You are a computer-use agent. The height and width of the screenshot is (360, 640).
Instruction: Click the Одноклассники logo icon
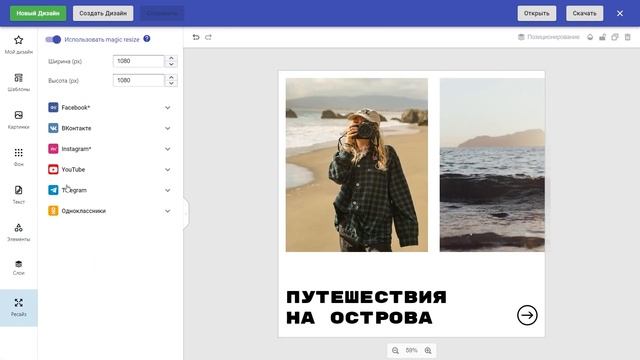pyautogui.click(x=53, y=211)
